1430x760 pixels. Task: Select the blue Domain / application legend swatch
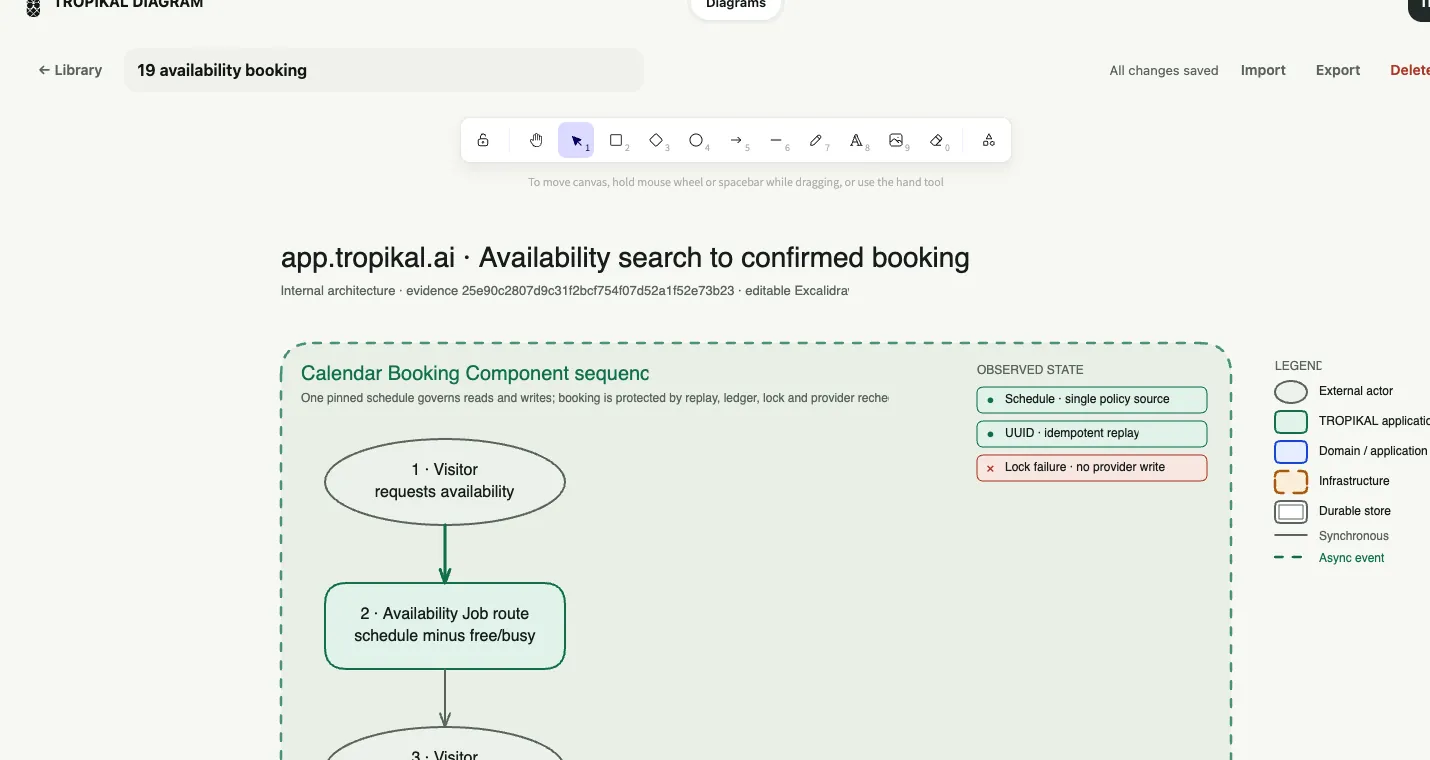tap(1291, 451)
